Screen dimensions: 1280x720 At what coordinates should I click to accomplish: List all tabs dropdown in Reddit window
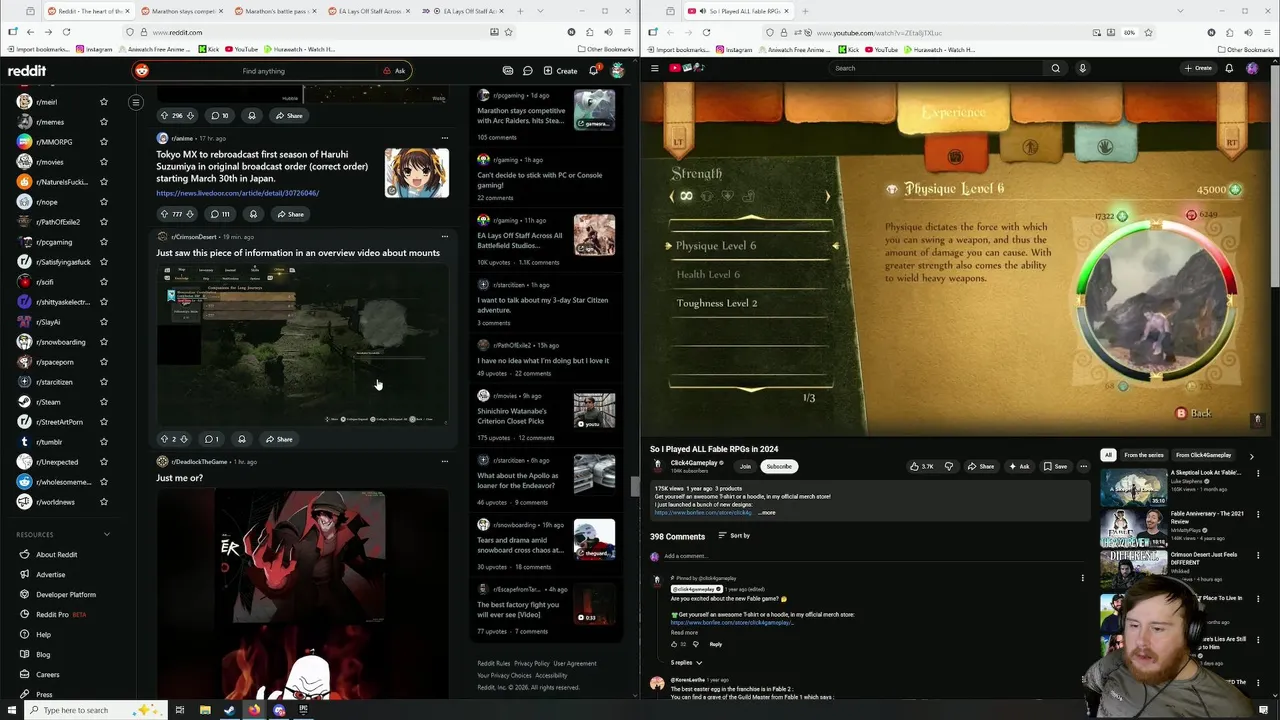[541, 11]
